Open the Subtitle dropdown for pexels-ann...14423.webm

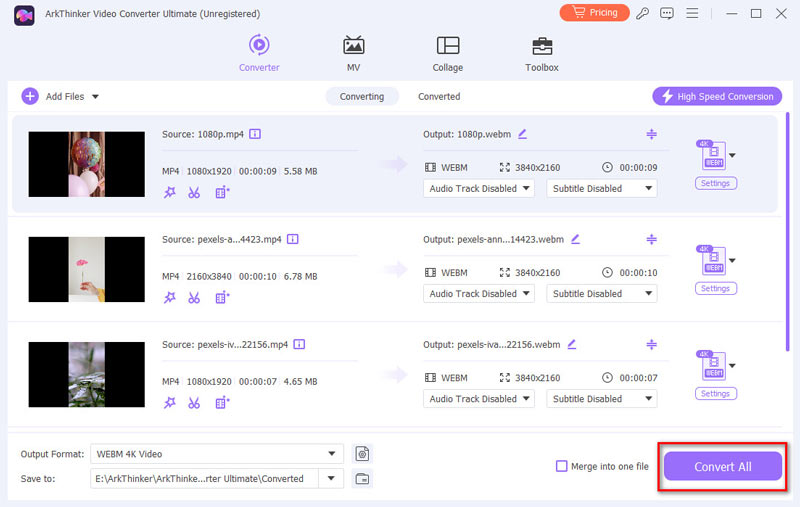tap(602, 294)
